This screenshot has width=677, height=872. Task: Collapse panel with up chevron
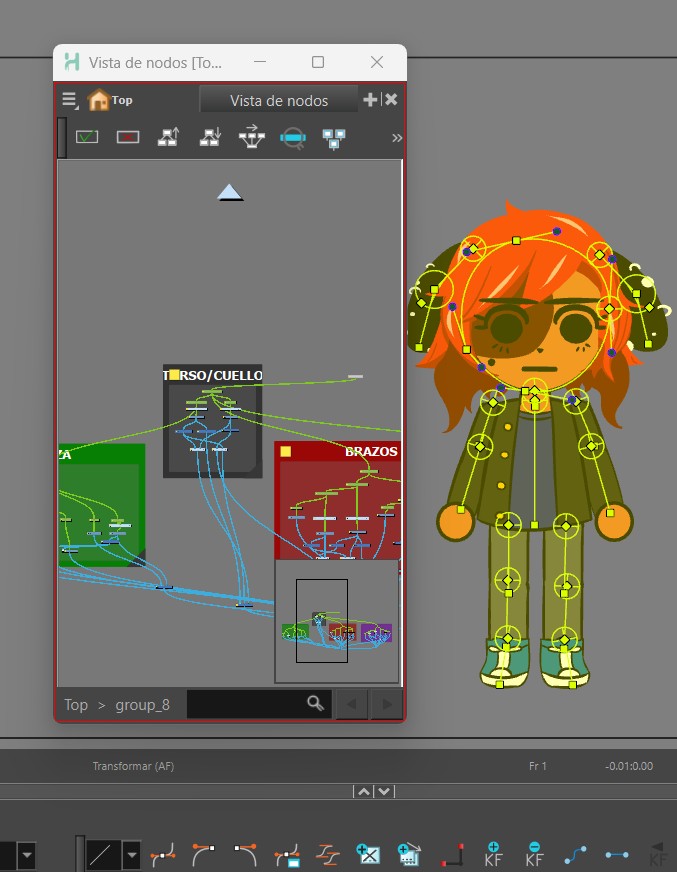pyautogui.click(x=363, y=791)
